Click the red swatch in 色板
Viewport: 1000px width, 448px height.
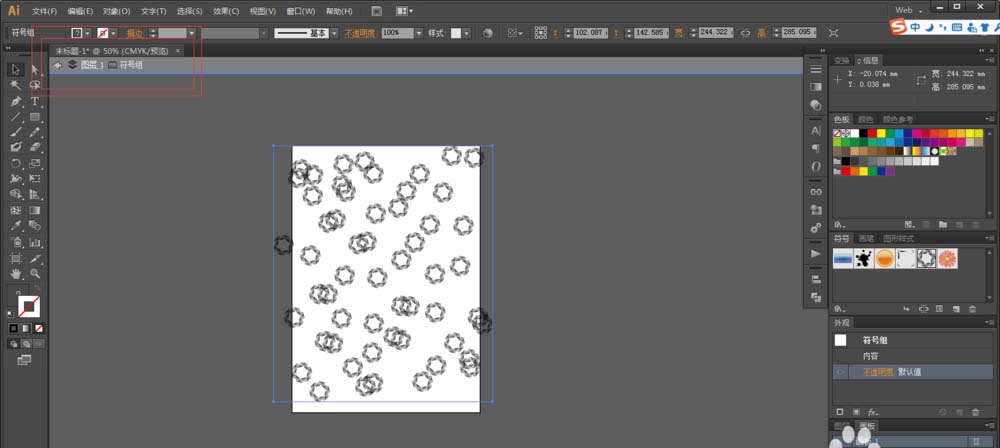coord(872,133)
